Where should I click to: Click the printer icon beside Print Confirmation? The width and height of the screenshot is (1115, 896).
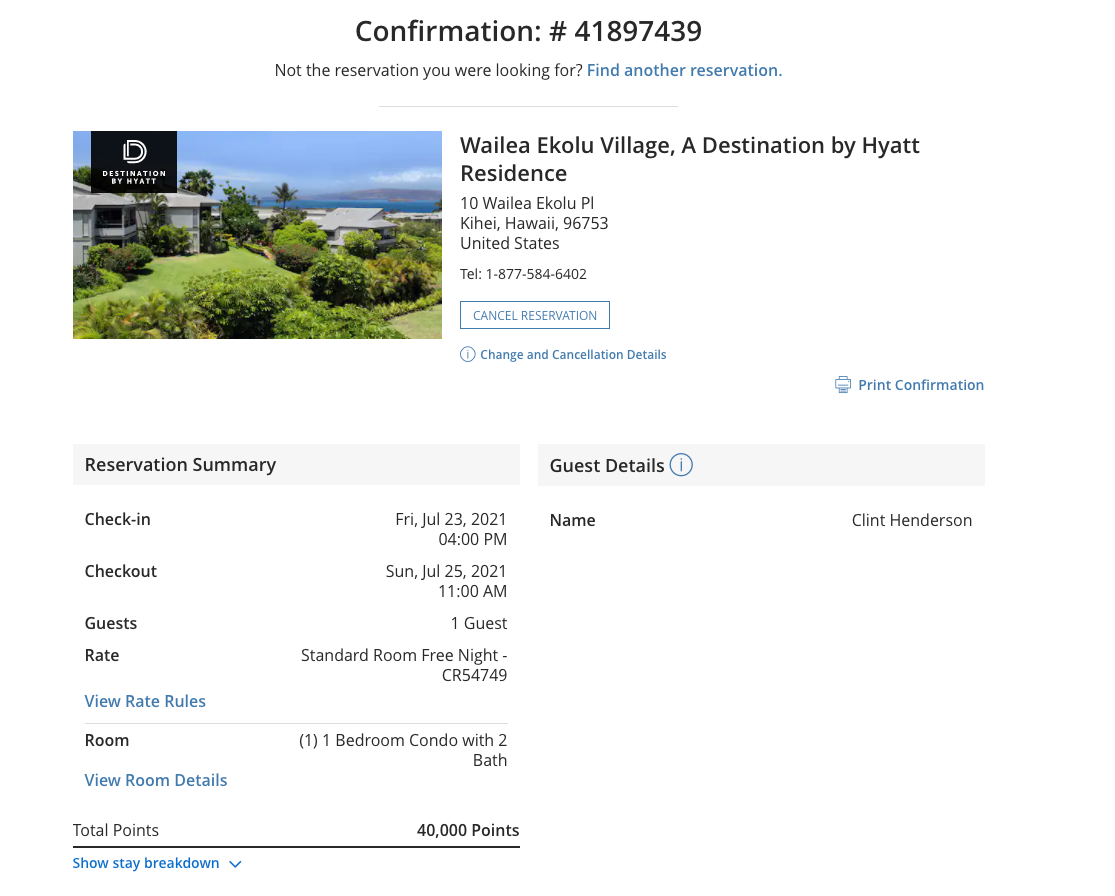coord(843,384)
